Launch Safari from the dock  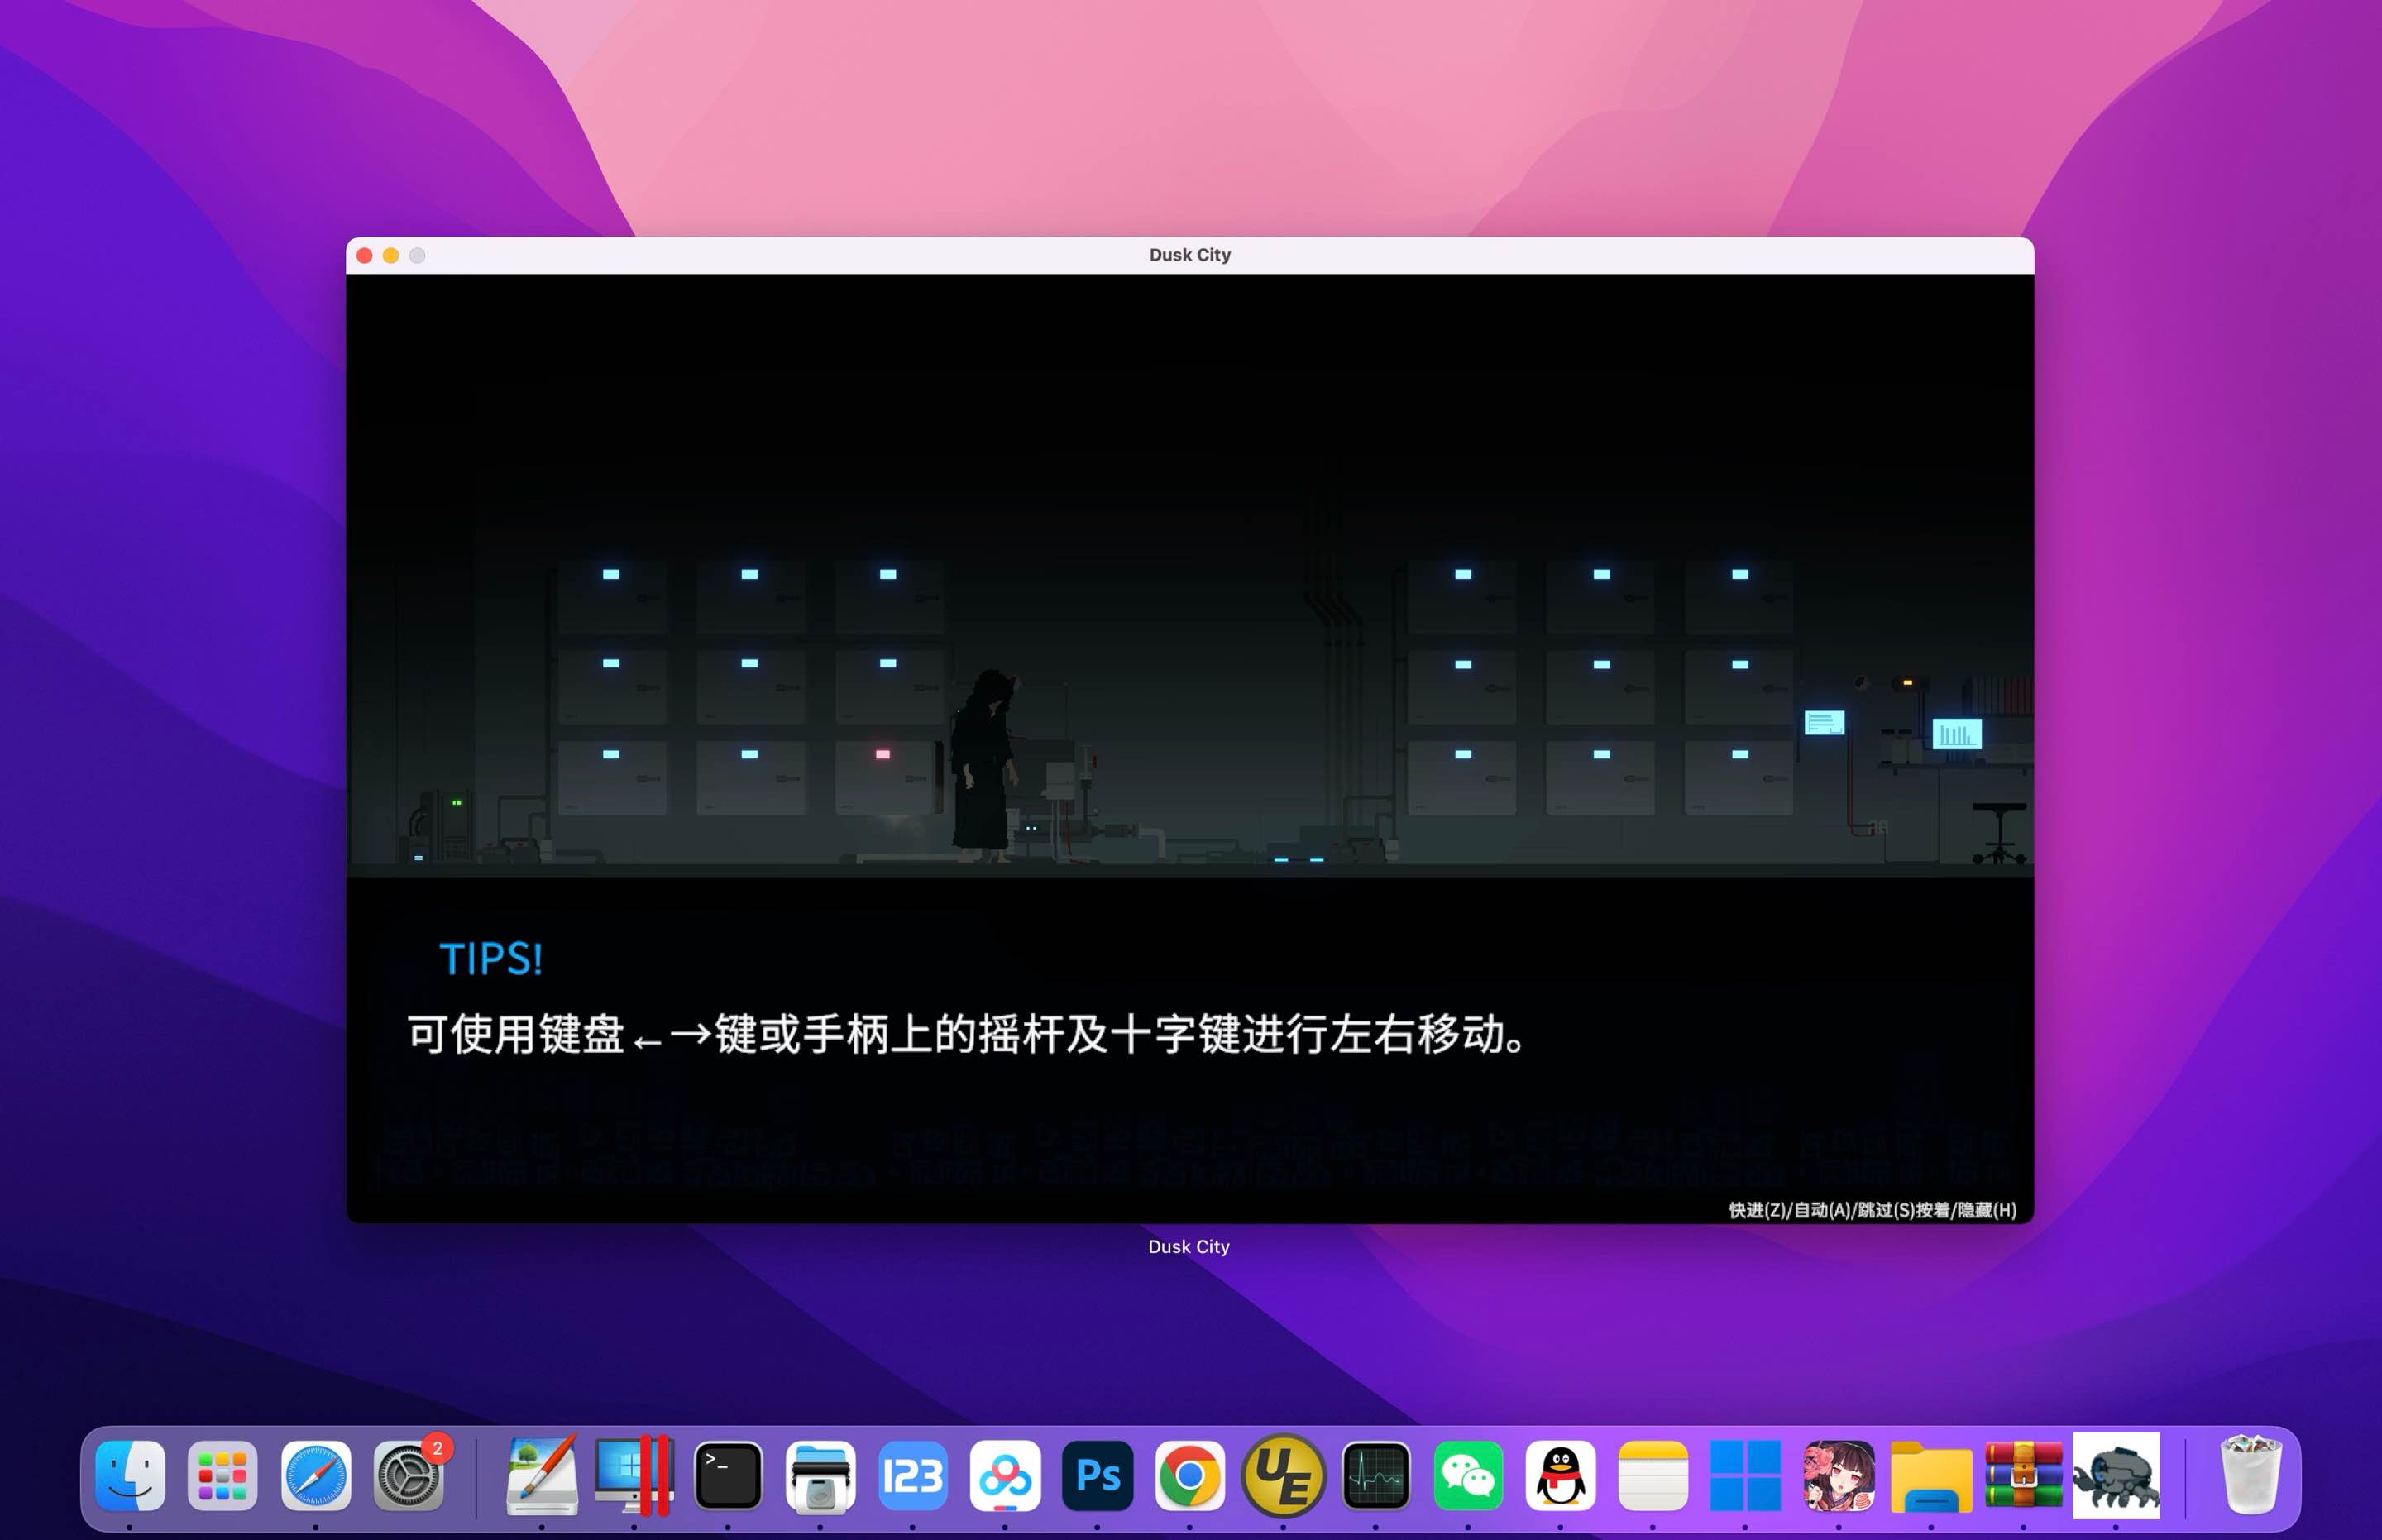point(315,1475)
